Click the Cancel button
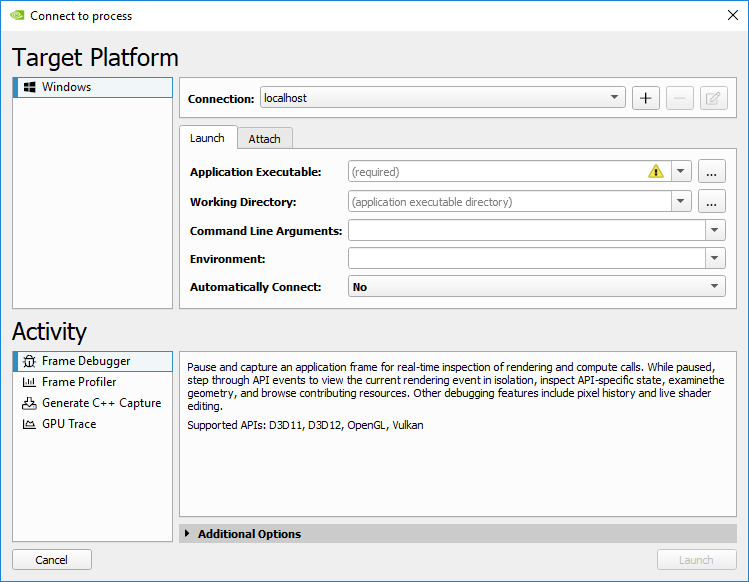The height and width of the screenshot is (582, 749). tap(52, 560)
